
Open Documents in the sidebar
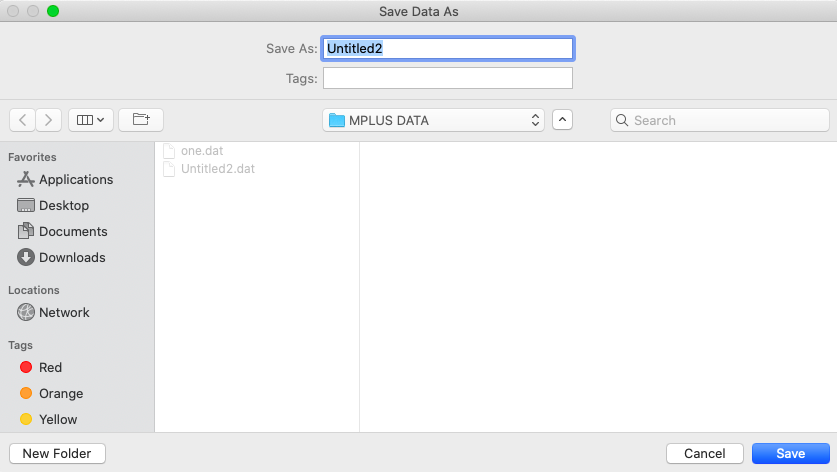(x=62, y=231)
